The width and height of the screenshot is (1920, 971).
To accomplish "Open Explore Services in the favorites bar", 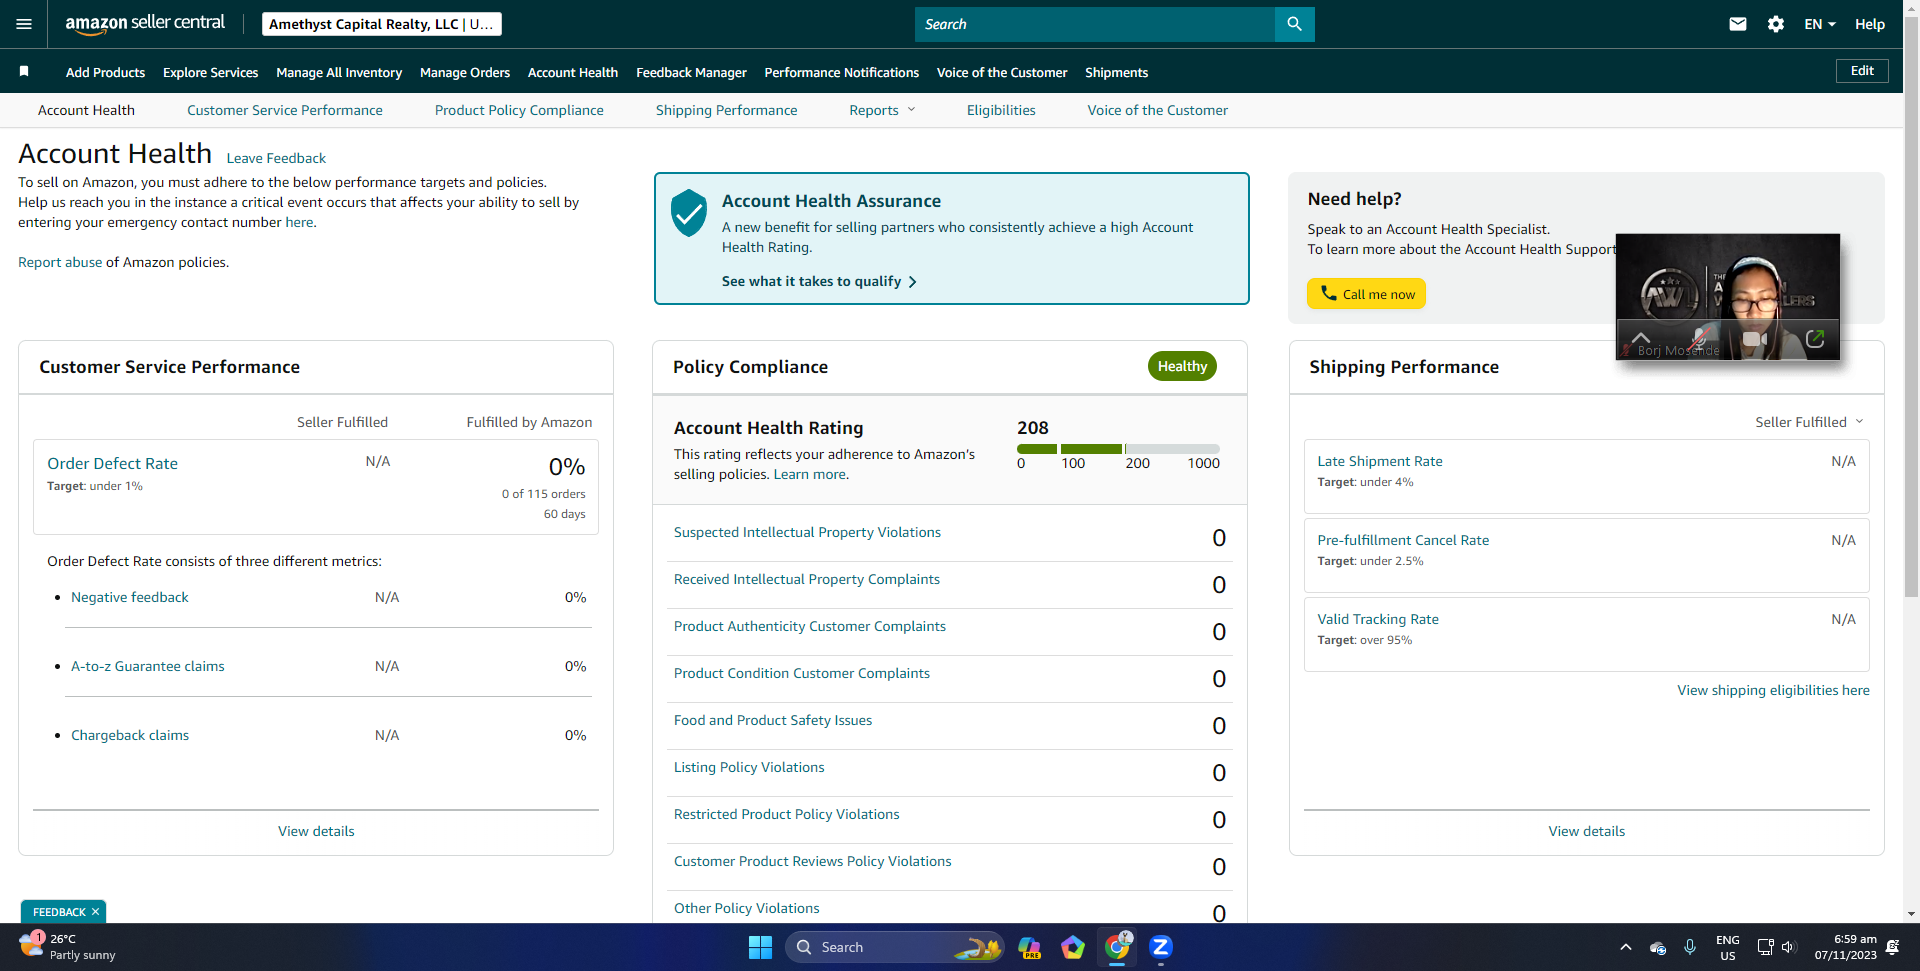I will coord(211,72).
